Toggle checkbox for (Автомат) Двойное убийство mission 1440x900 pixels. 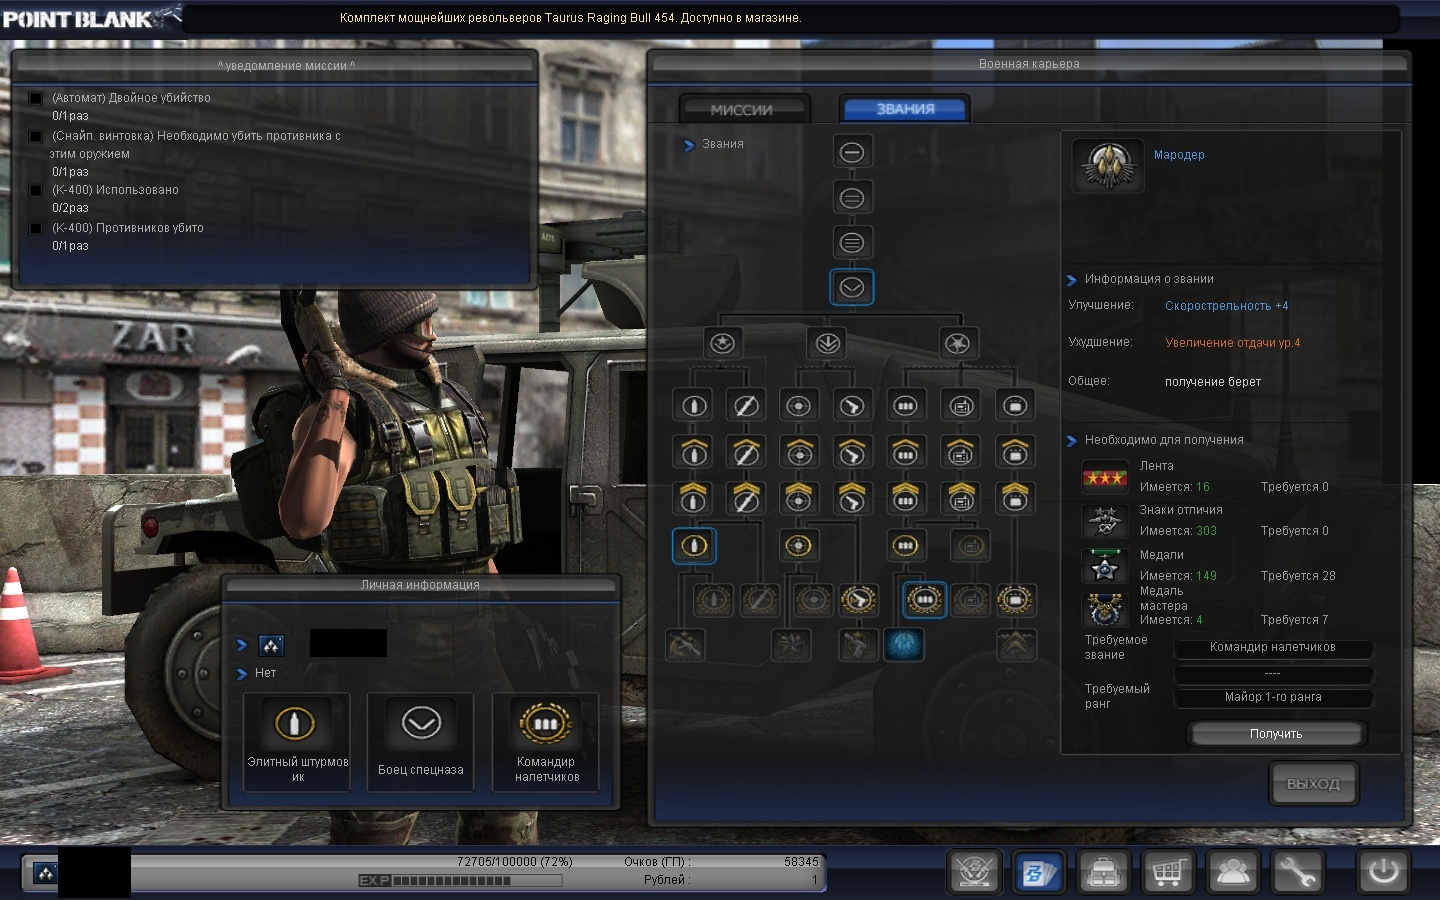(x=36, y=98)
